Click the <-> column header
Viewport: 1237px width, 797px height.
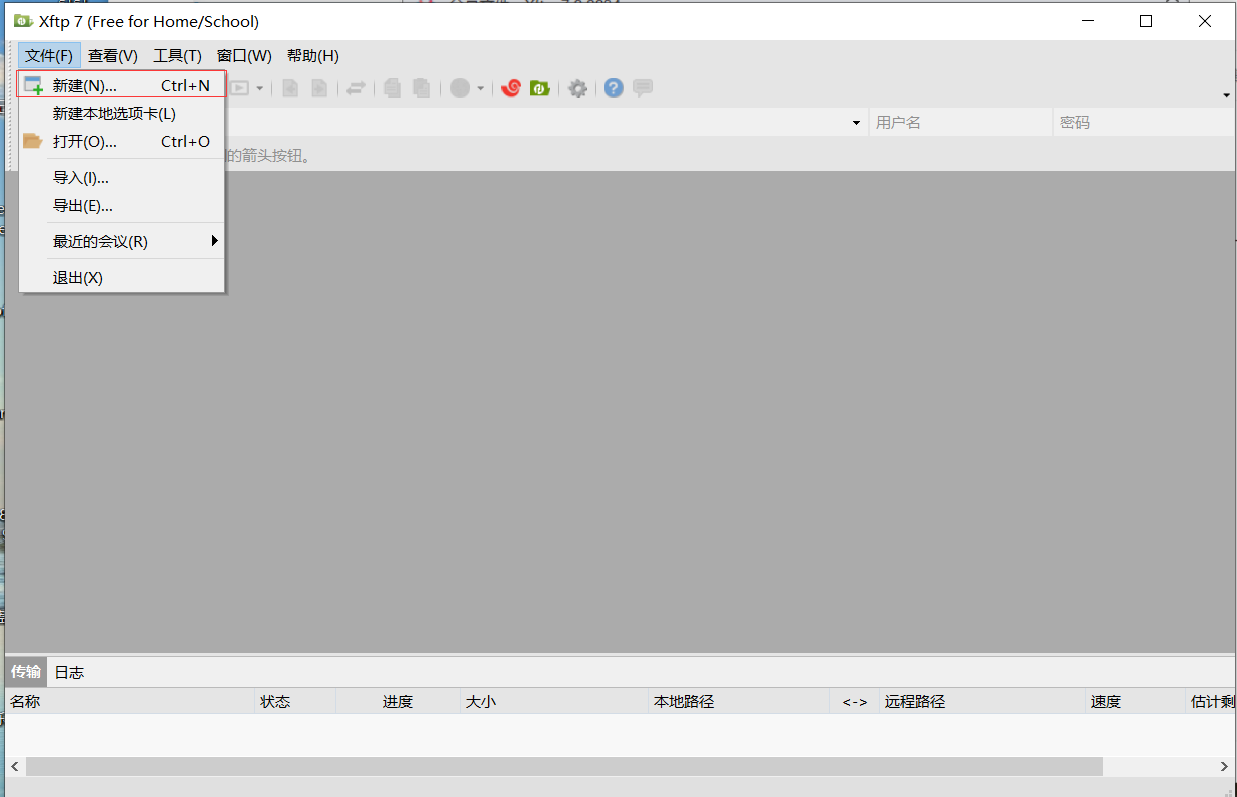point(854,702)
